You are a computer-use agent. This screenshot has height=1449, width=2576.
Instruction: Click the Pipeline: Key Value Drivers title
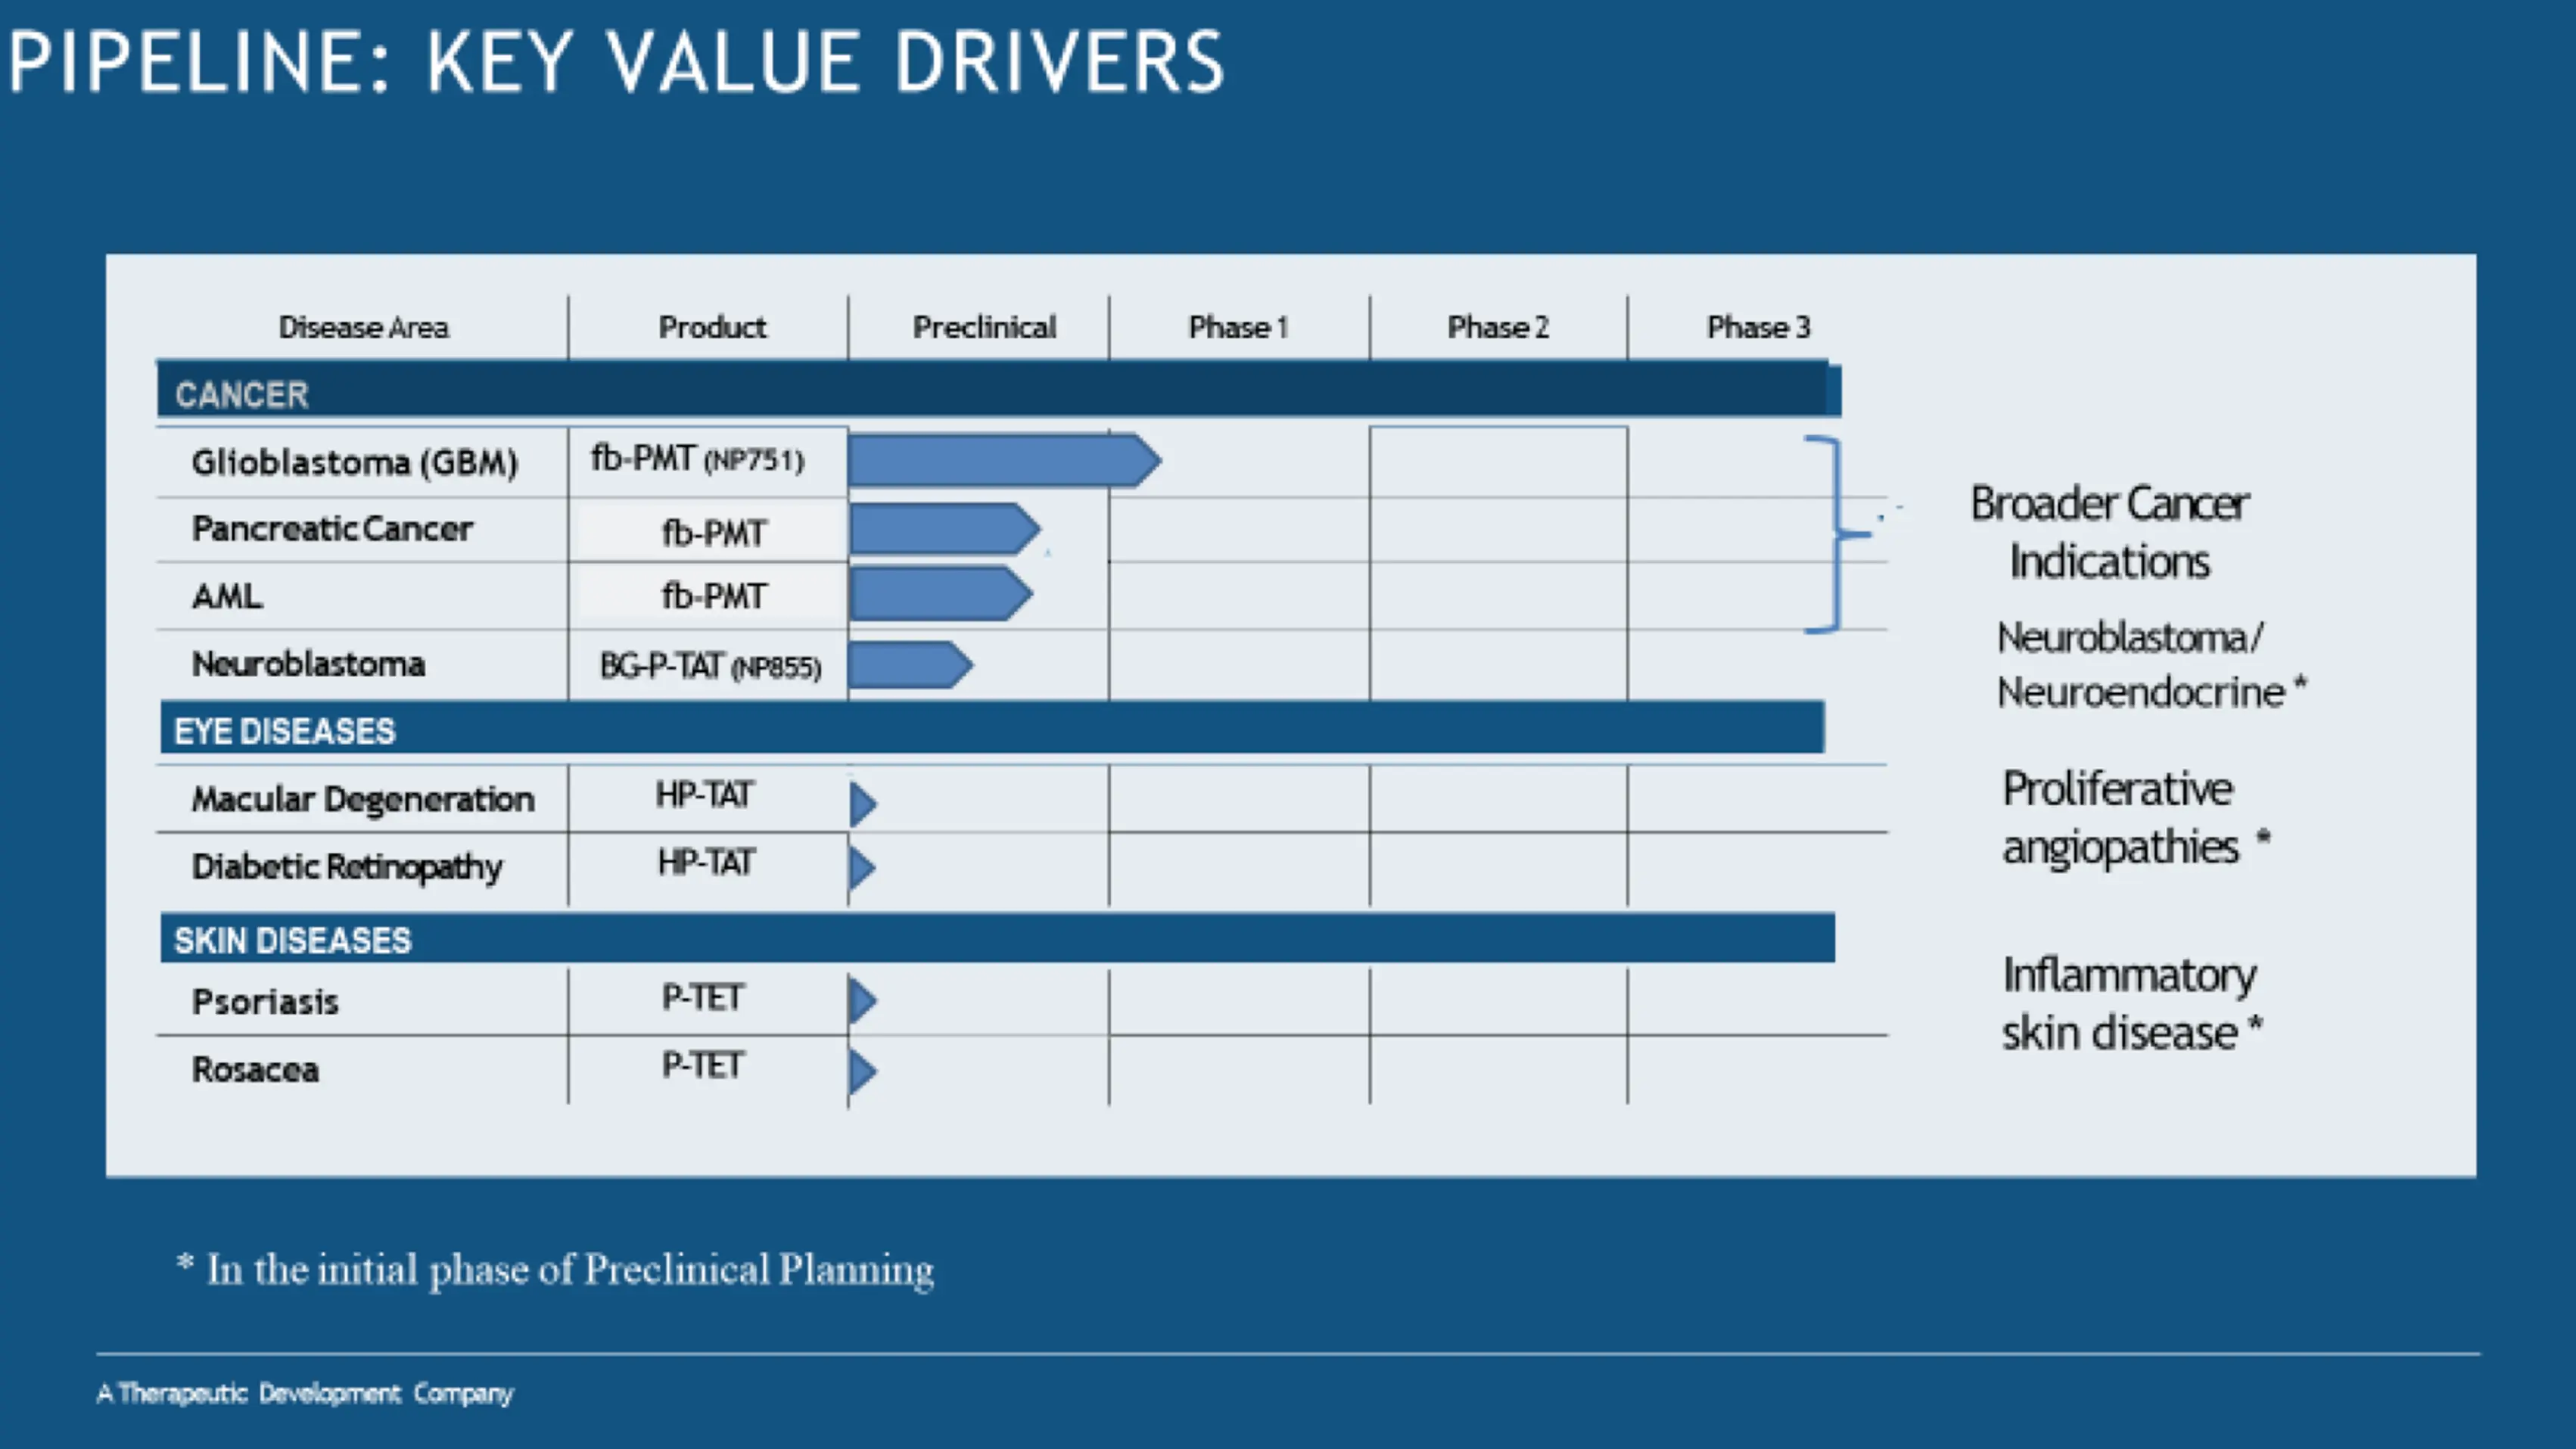617,62
